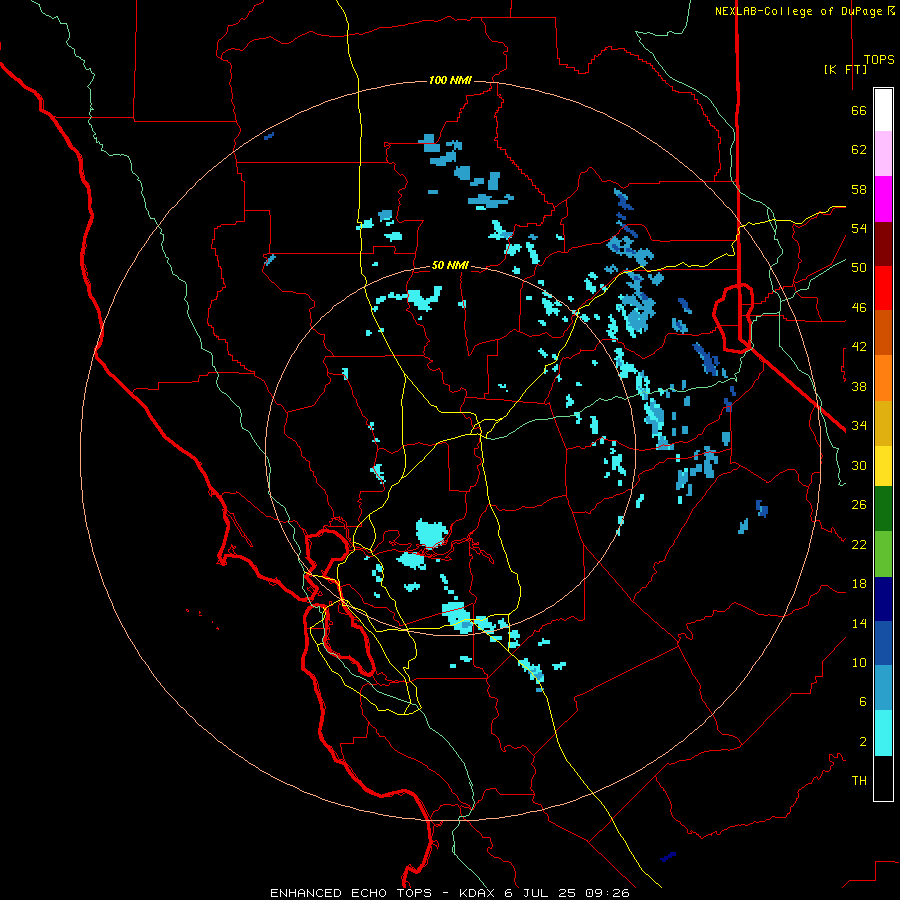900x900 pixels.
Task: Click the cyan legend swatch
Action: 883,733
